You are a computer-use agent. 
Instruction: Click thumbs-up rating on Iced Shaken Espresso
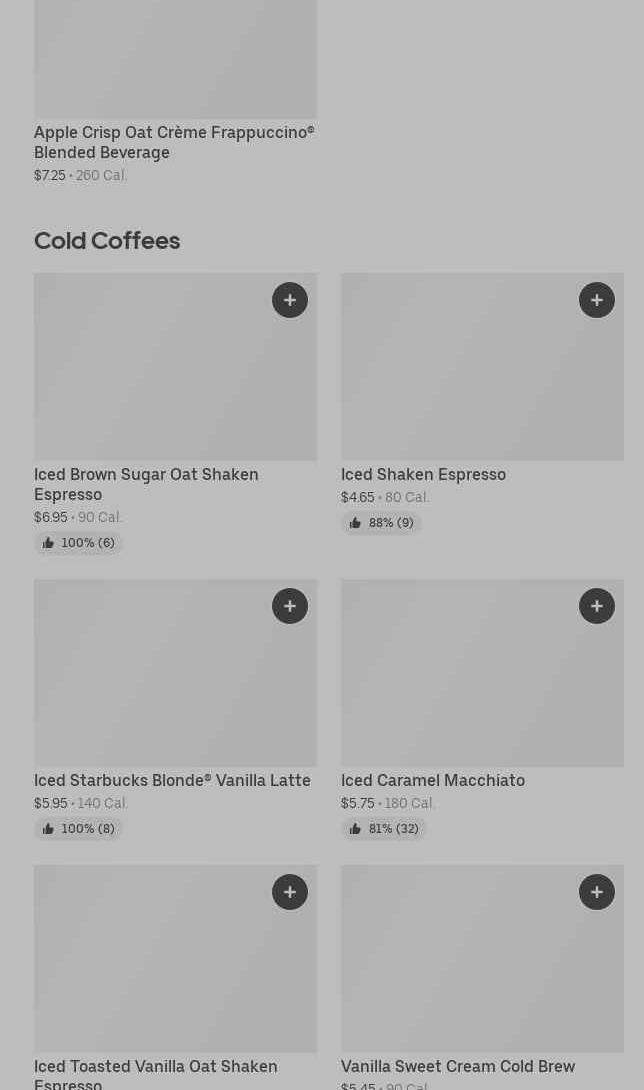[382, 523]
